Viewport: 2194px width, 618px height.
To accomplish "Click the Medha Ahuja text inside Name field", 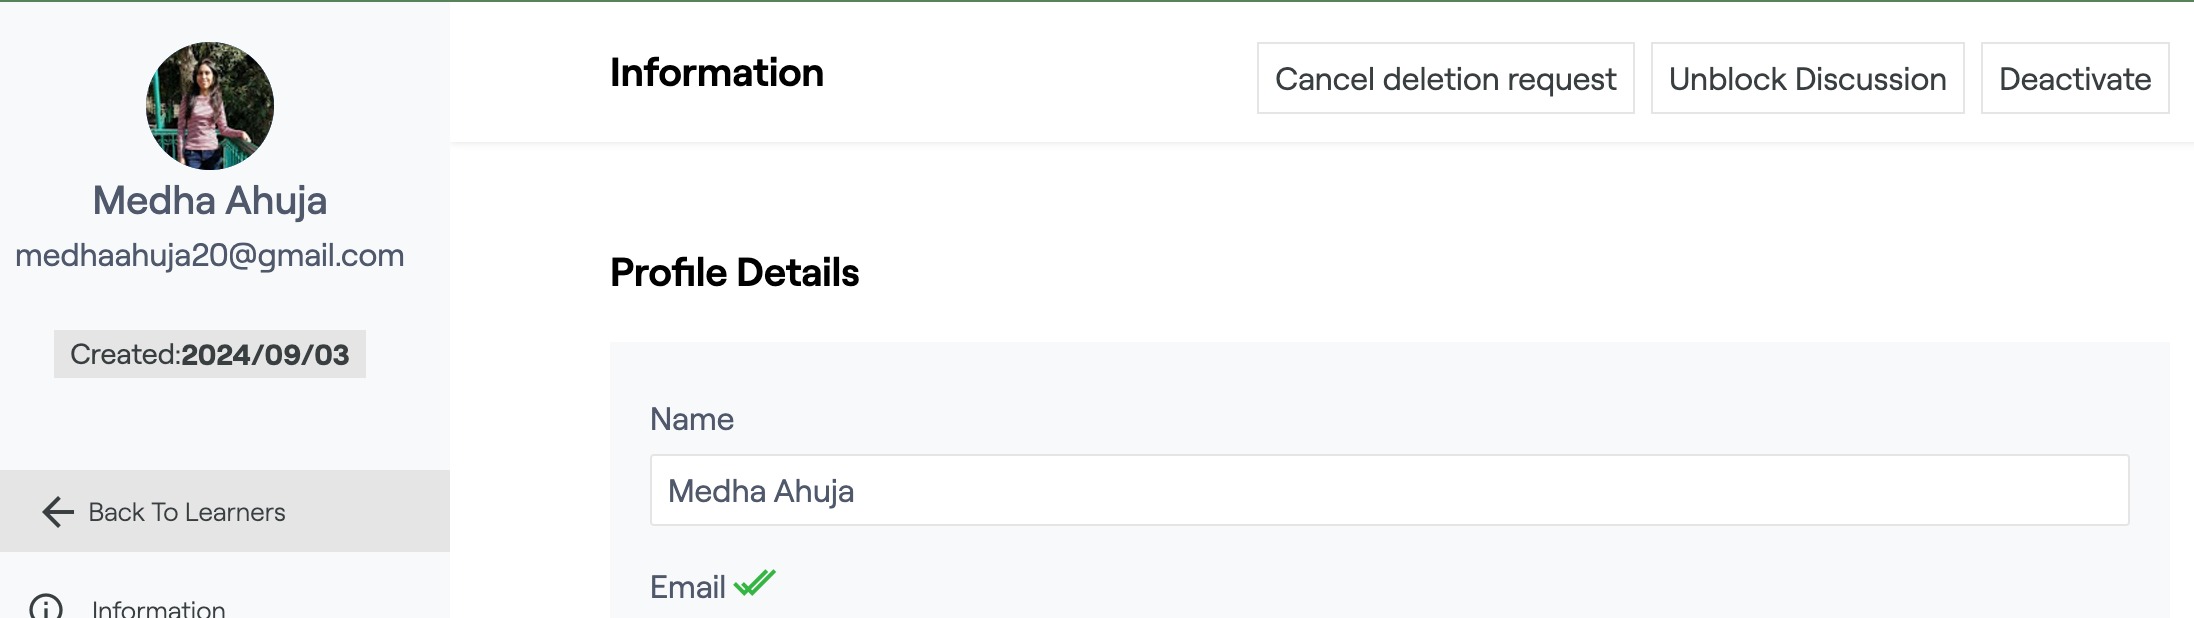I will click(x=761, y=492).
